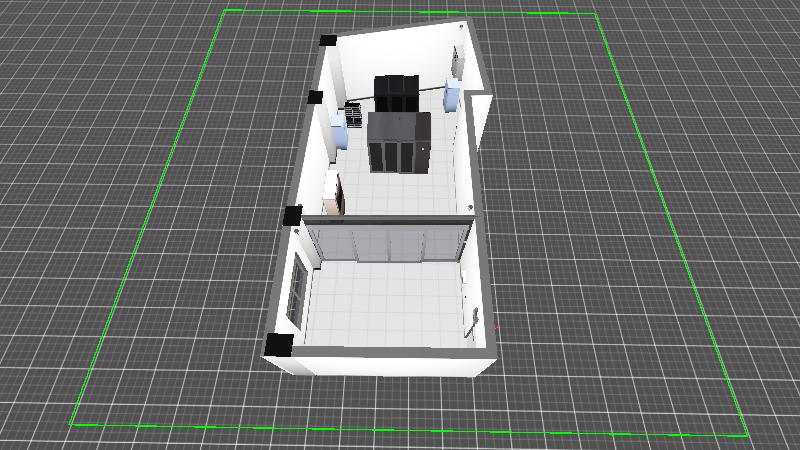Click the green boundary line's top-left corner
This screenshot has height=450, width=800.
pyautogui.click(x=225, y=11)
